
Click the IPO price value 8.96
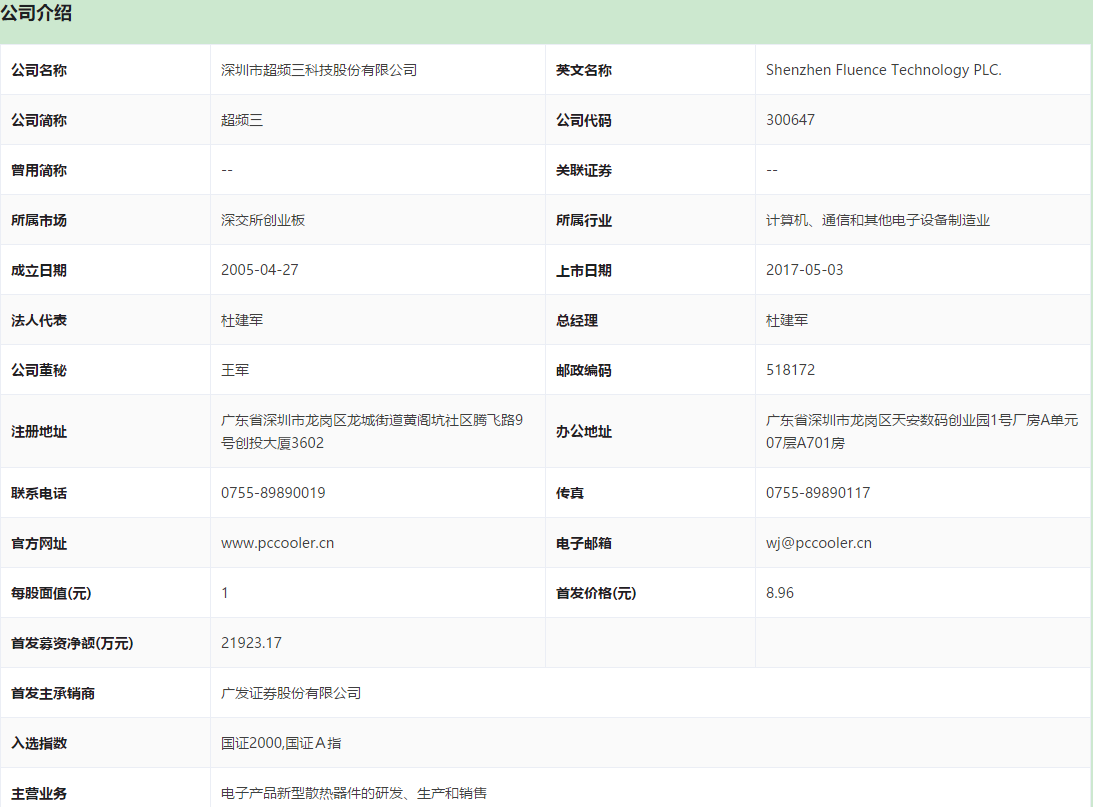[x=780, y=593]
